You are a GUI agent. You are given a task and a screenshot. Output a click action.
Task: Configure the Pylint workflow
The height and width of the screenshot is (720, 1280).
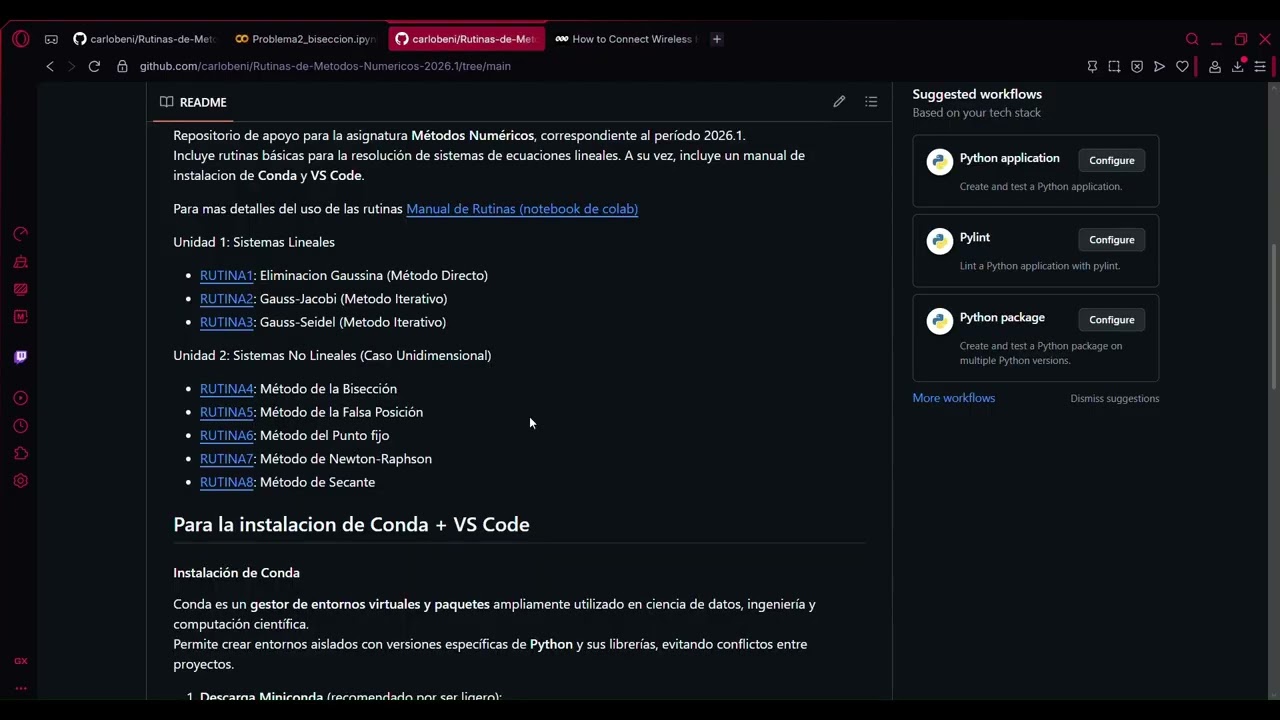[1112, 240]
